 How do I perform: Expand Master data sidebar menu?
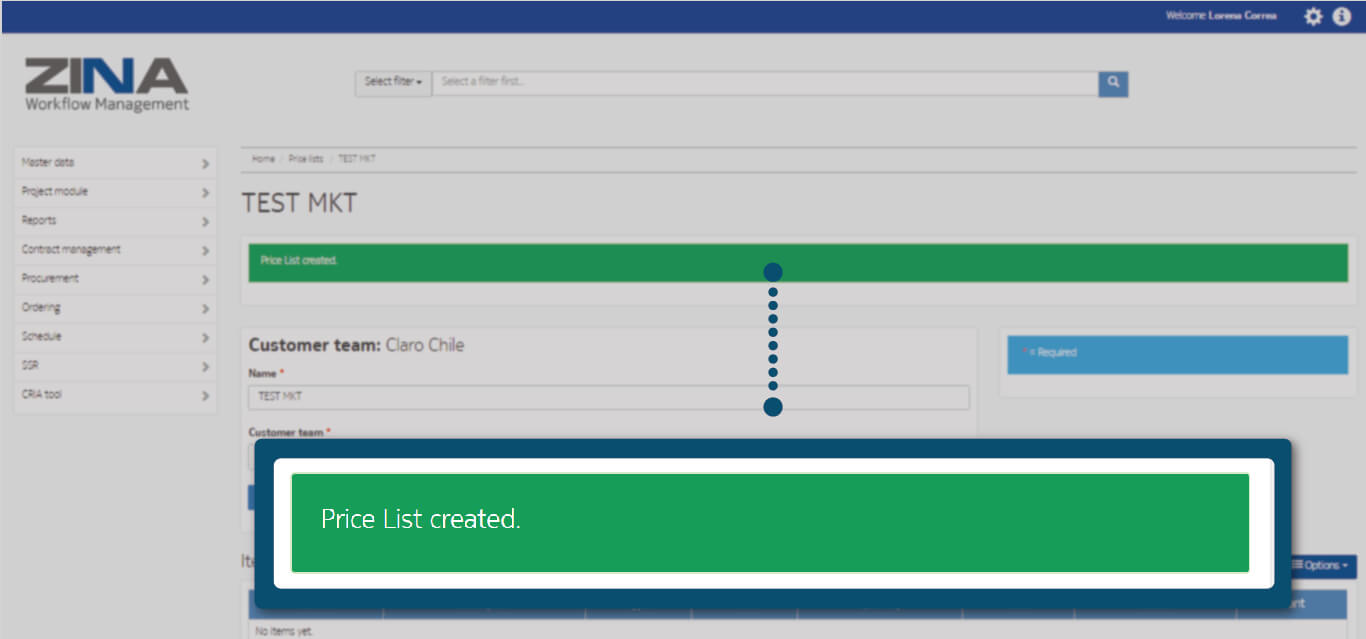(x=115, y=163)
